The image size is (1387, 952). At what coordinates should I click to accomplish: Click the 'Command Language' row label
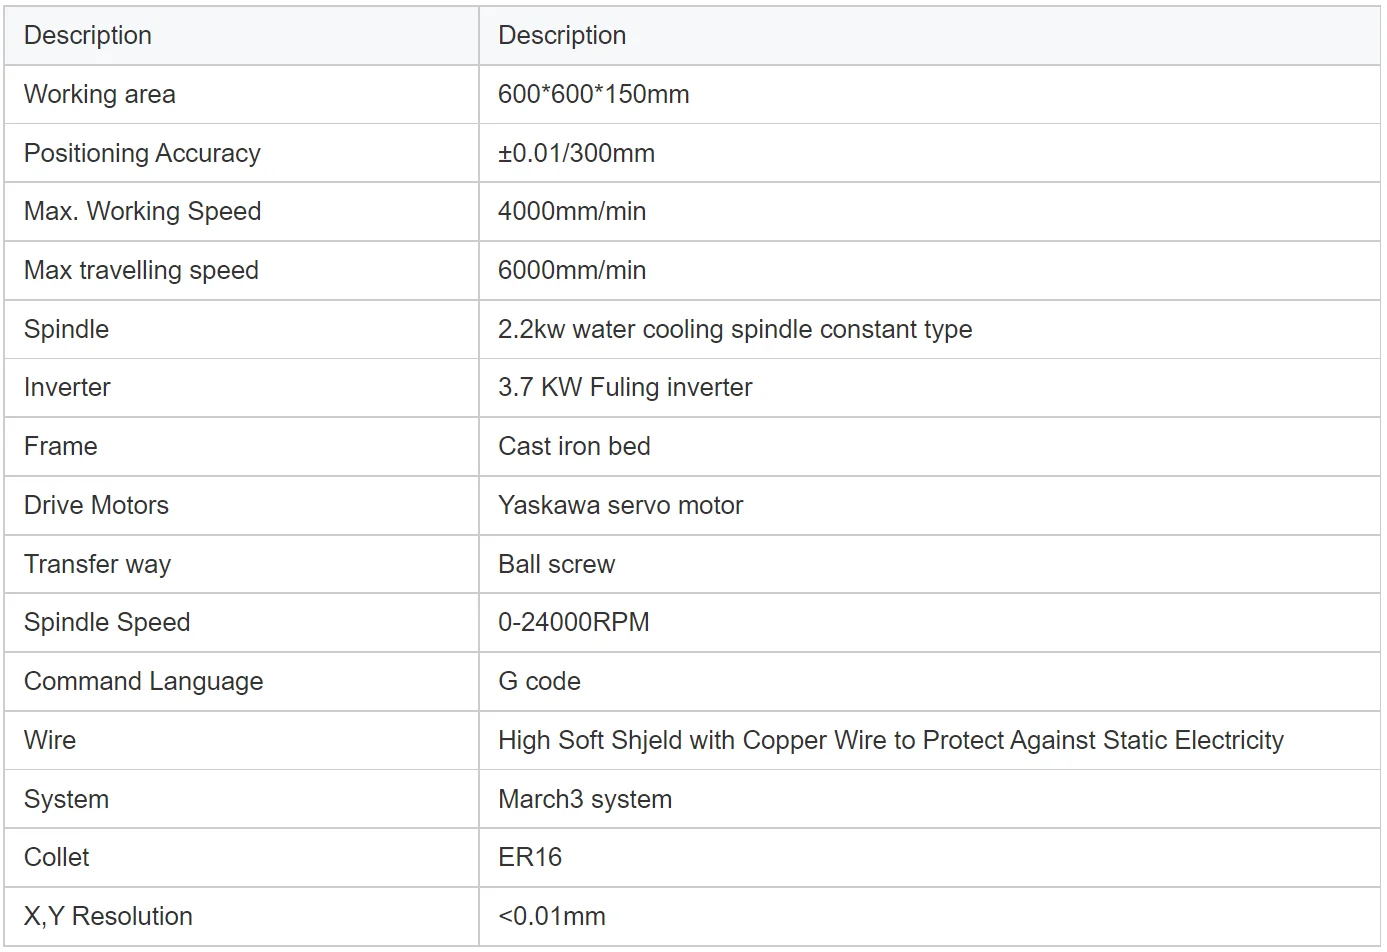(x=143, y=682)
